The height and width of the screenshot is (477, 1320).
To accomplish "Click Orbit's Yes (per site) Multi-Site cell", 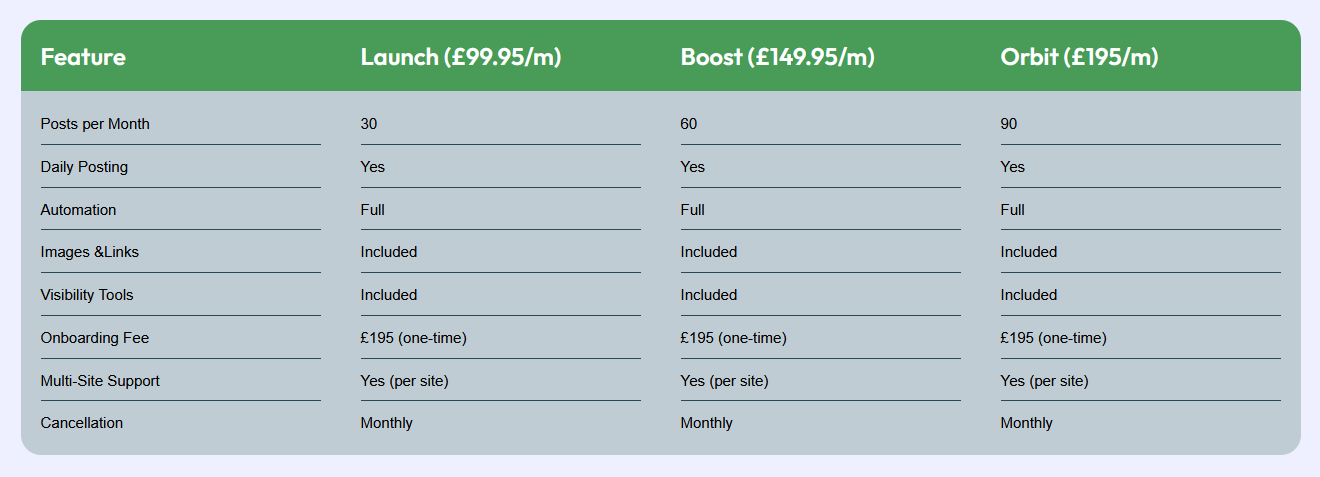I will click(x=1044, y=381).
